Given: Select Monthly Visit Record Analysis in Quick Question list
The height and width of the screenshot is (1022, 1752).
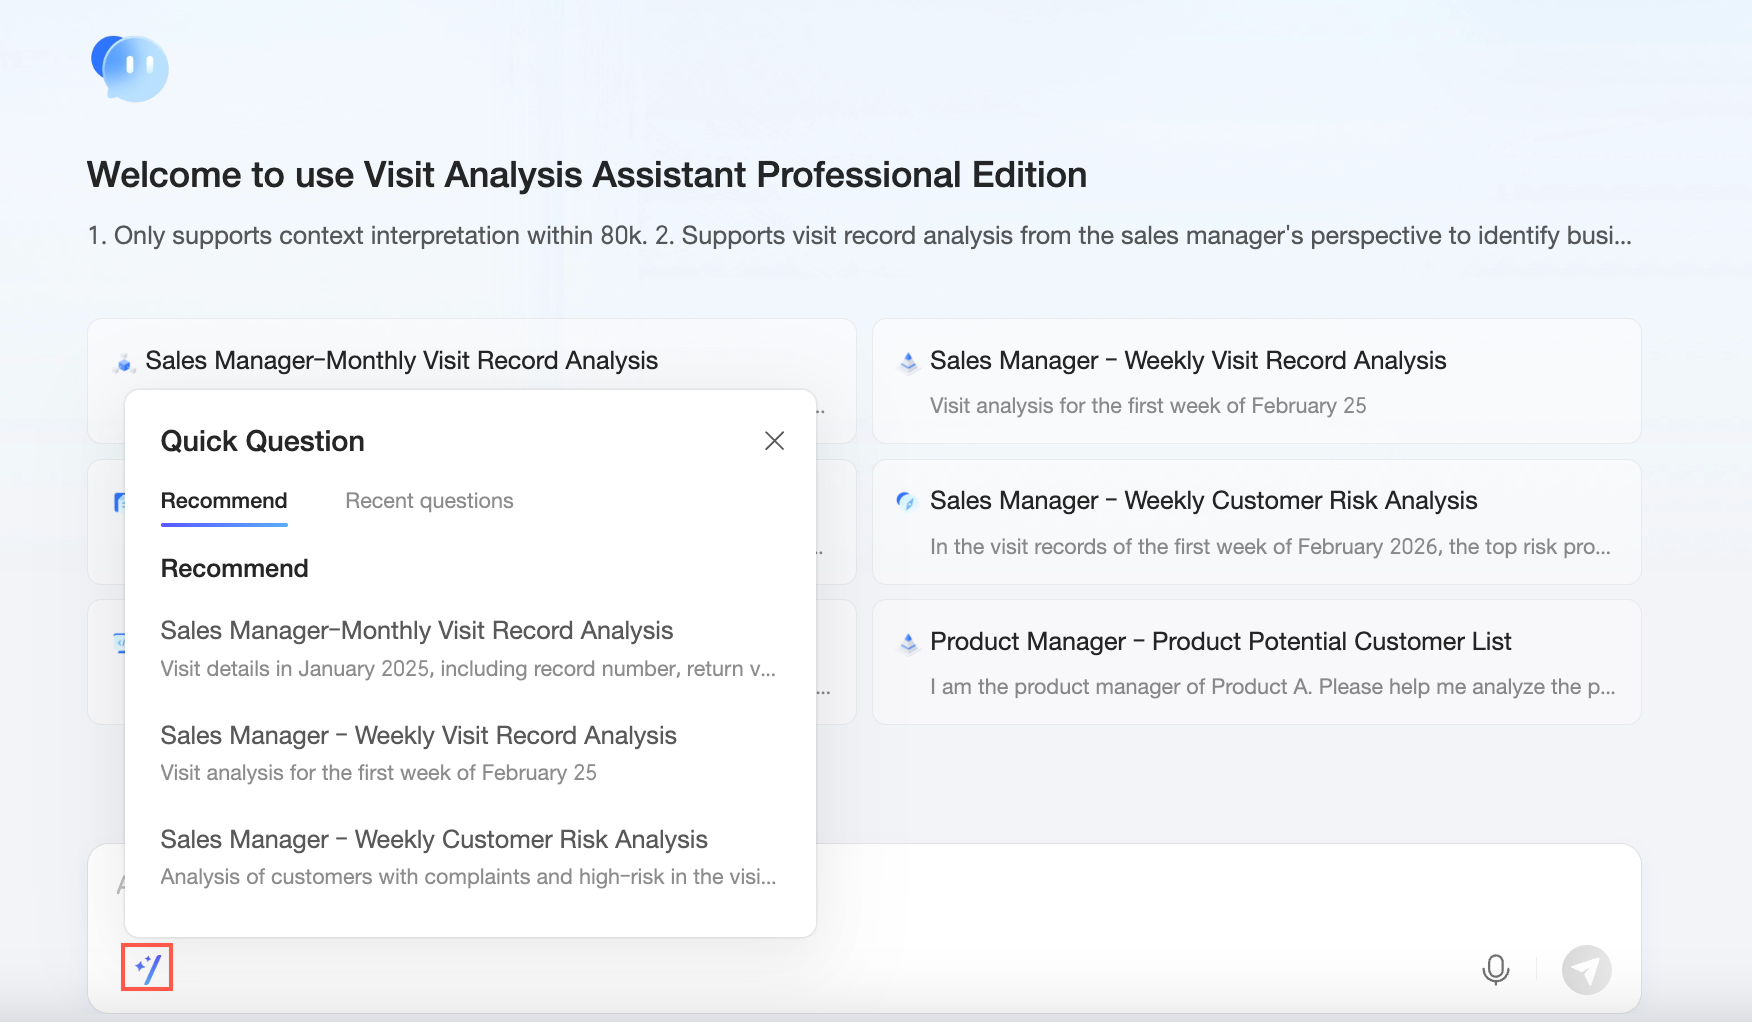Looking at the screenshot, I should (417, 631).
